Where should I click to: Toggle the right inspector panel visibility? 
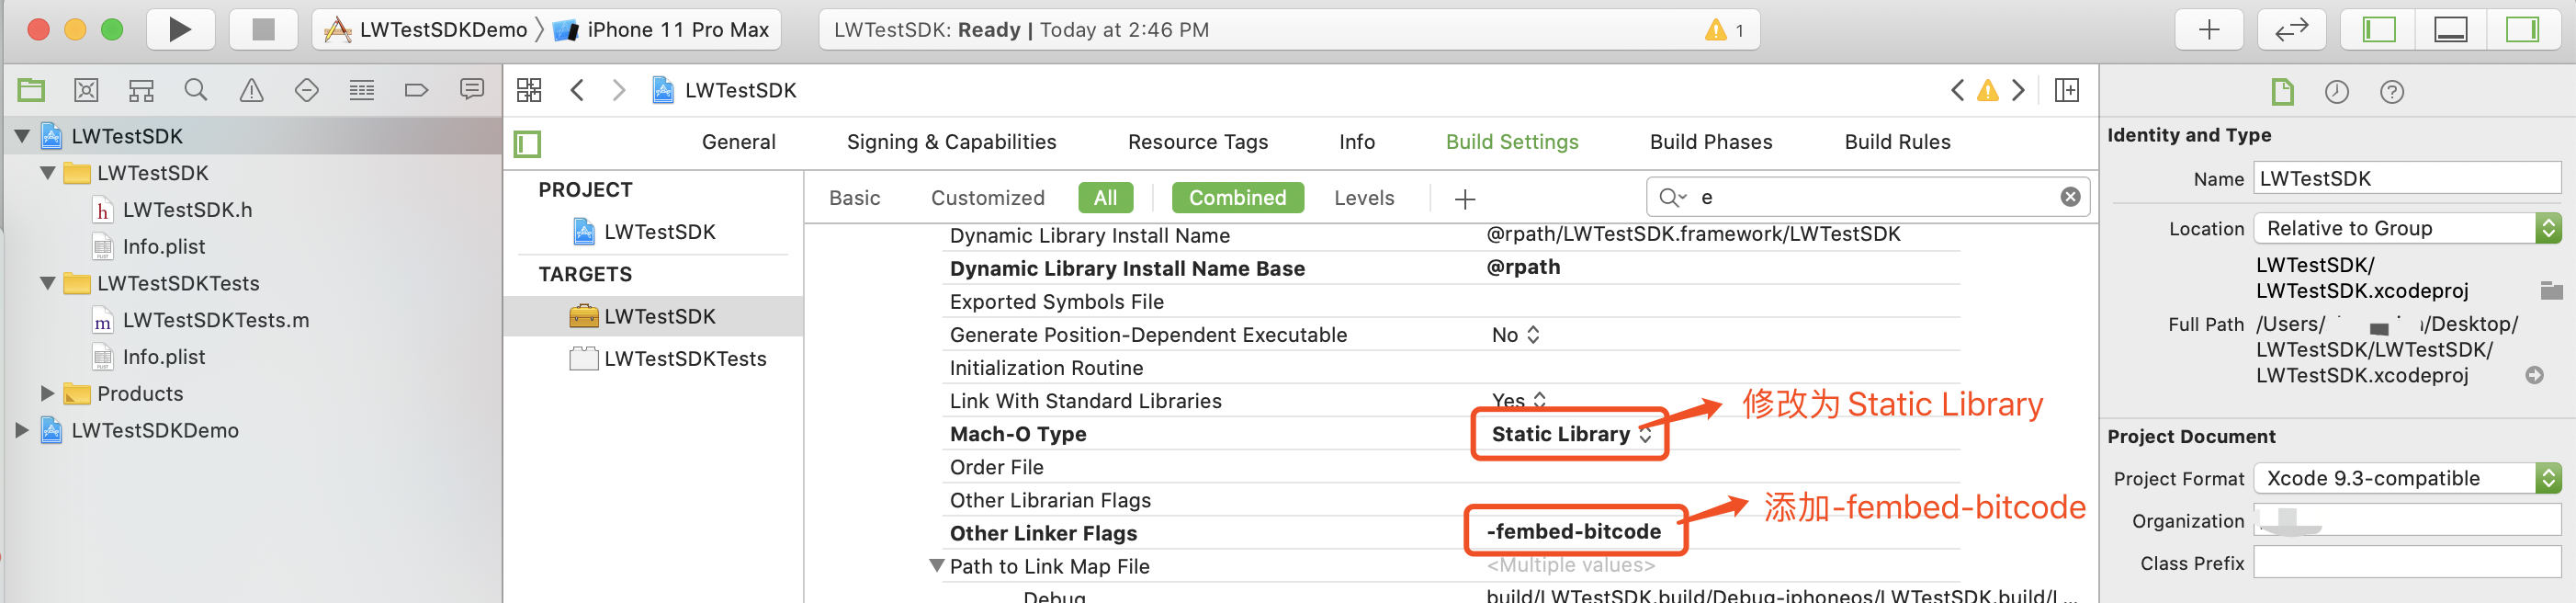tap(2521, 30)
